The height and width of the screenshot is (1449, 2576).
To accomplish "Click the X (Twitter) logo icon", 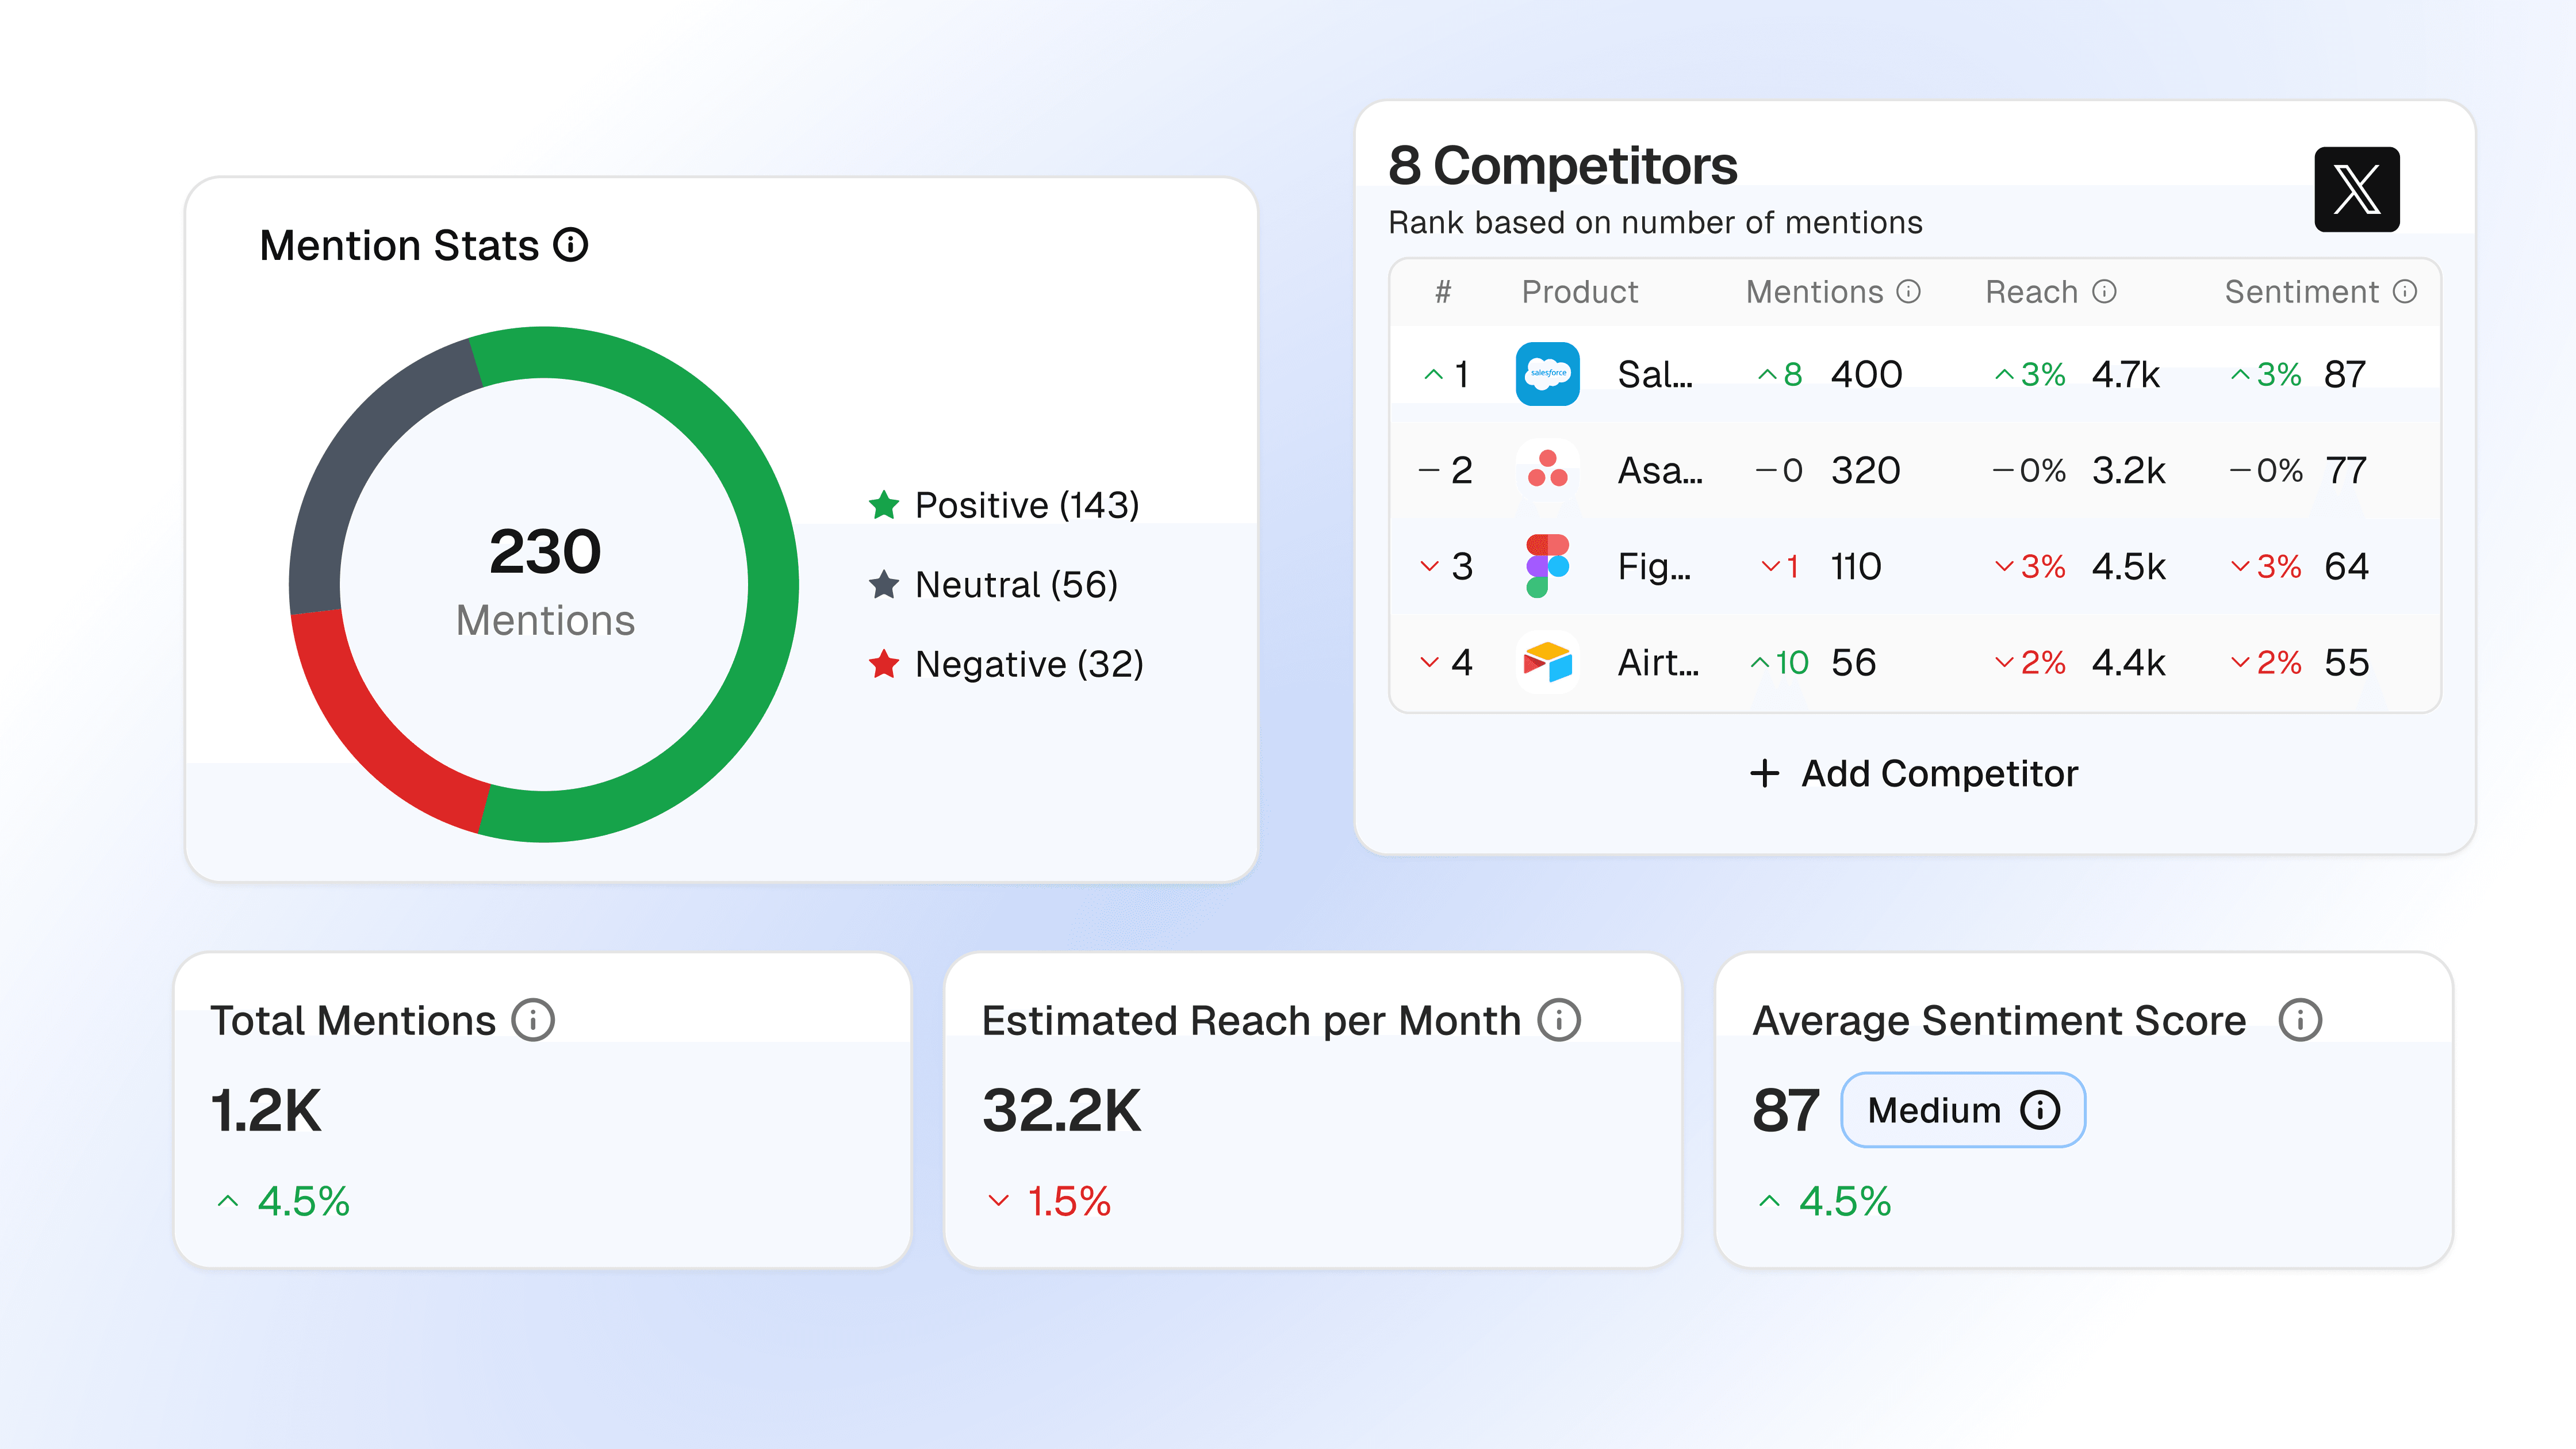I will [x=2356, y=189].
